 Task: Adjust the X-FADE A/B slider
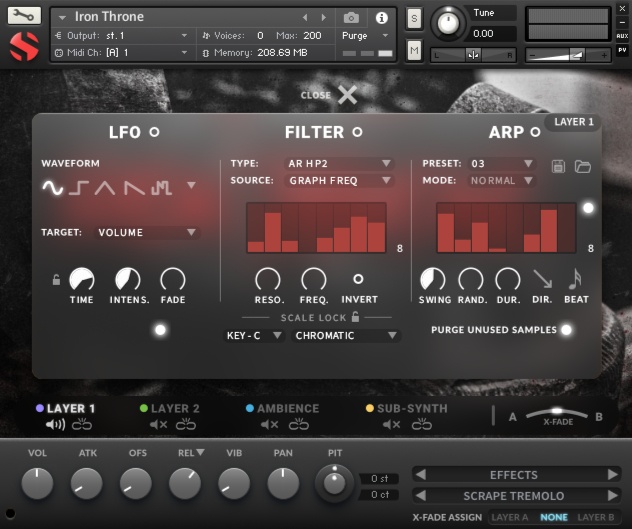coord(557,412)
